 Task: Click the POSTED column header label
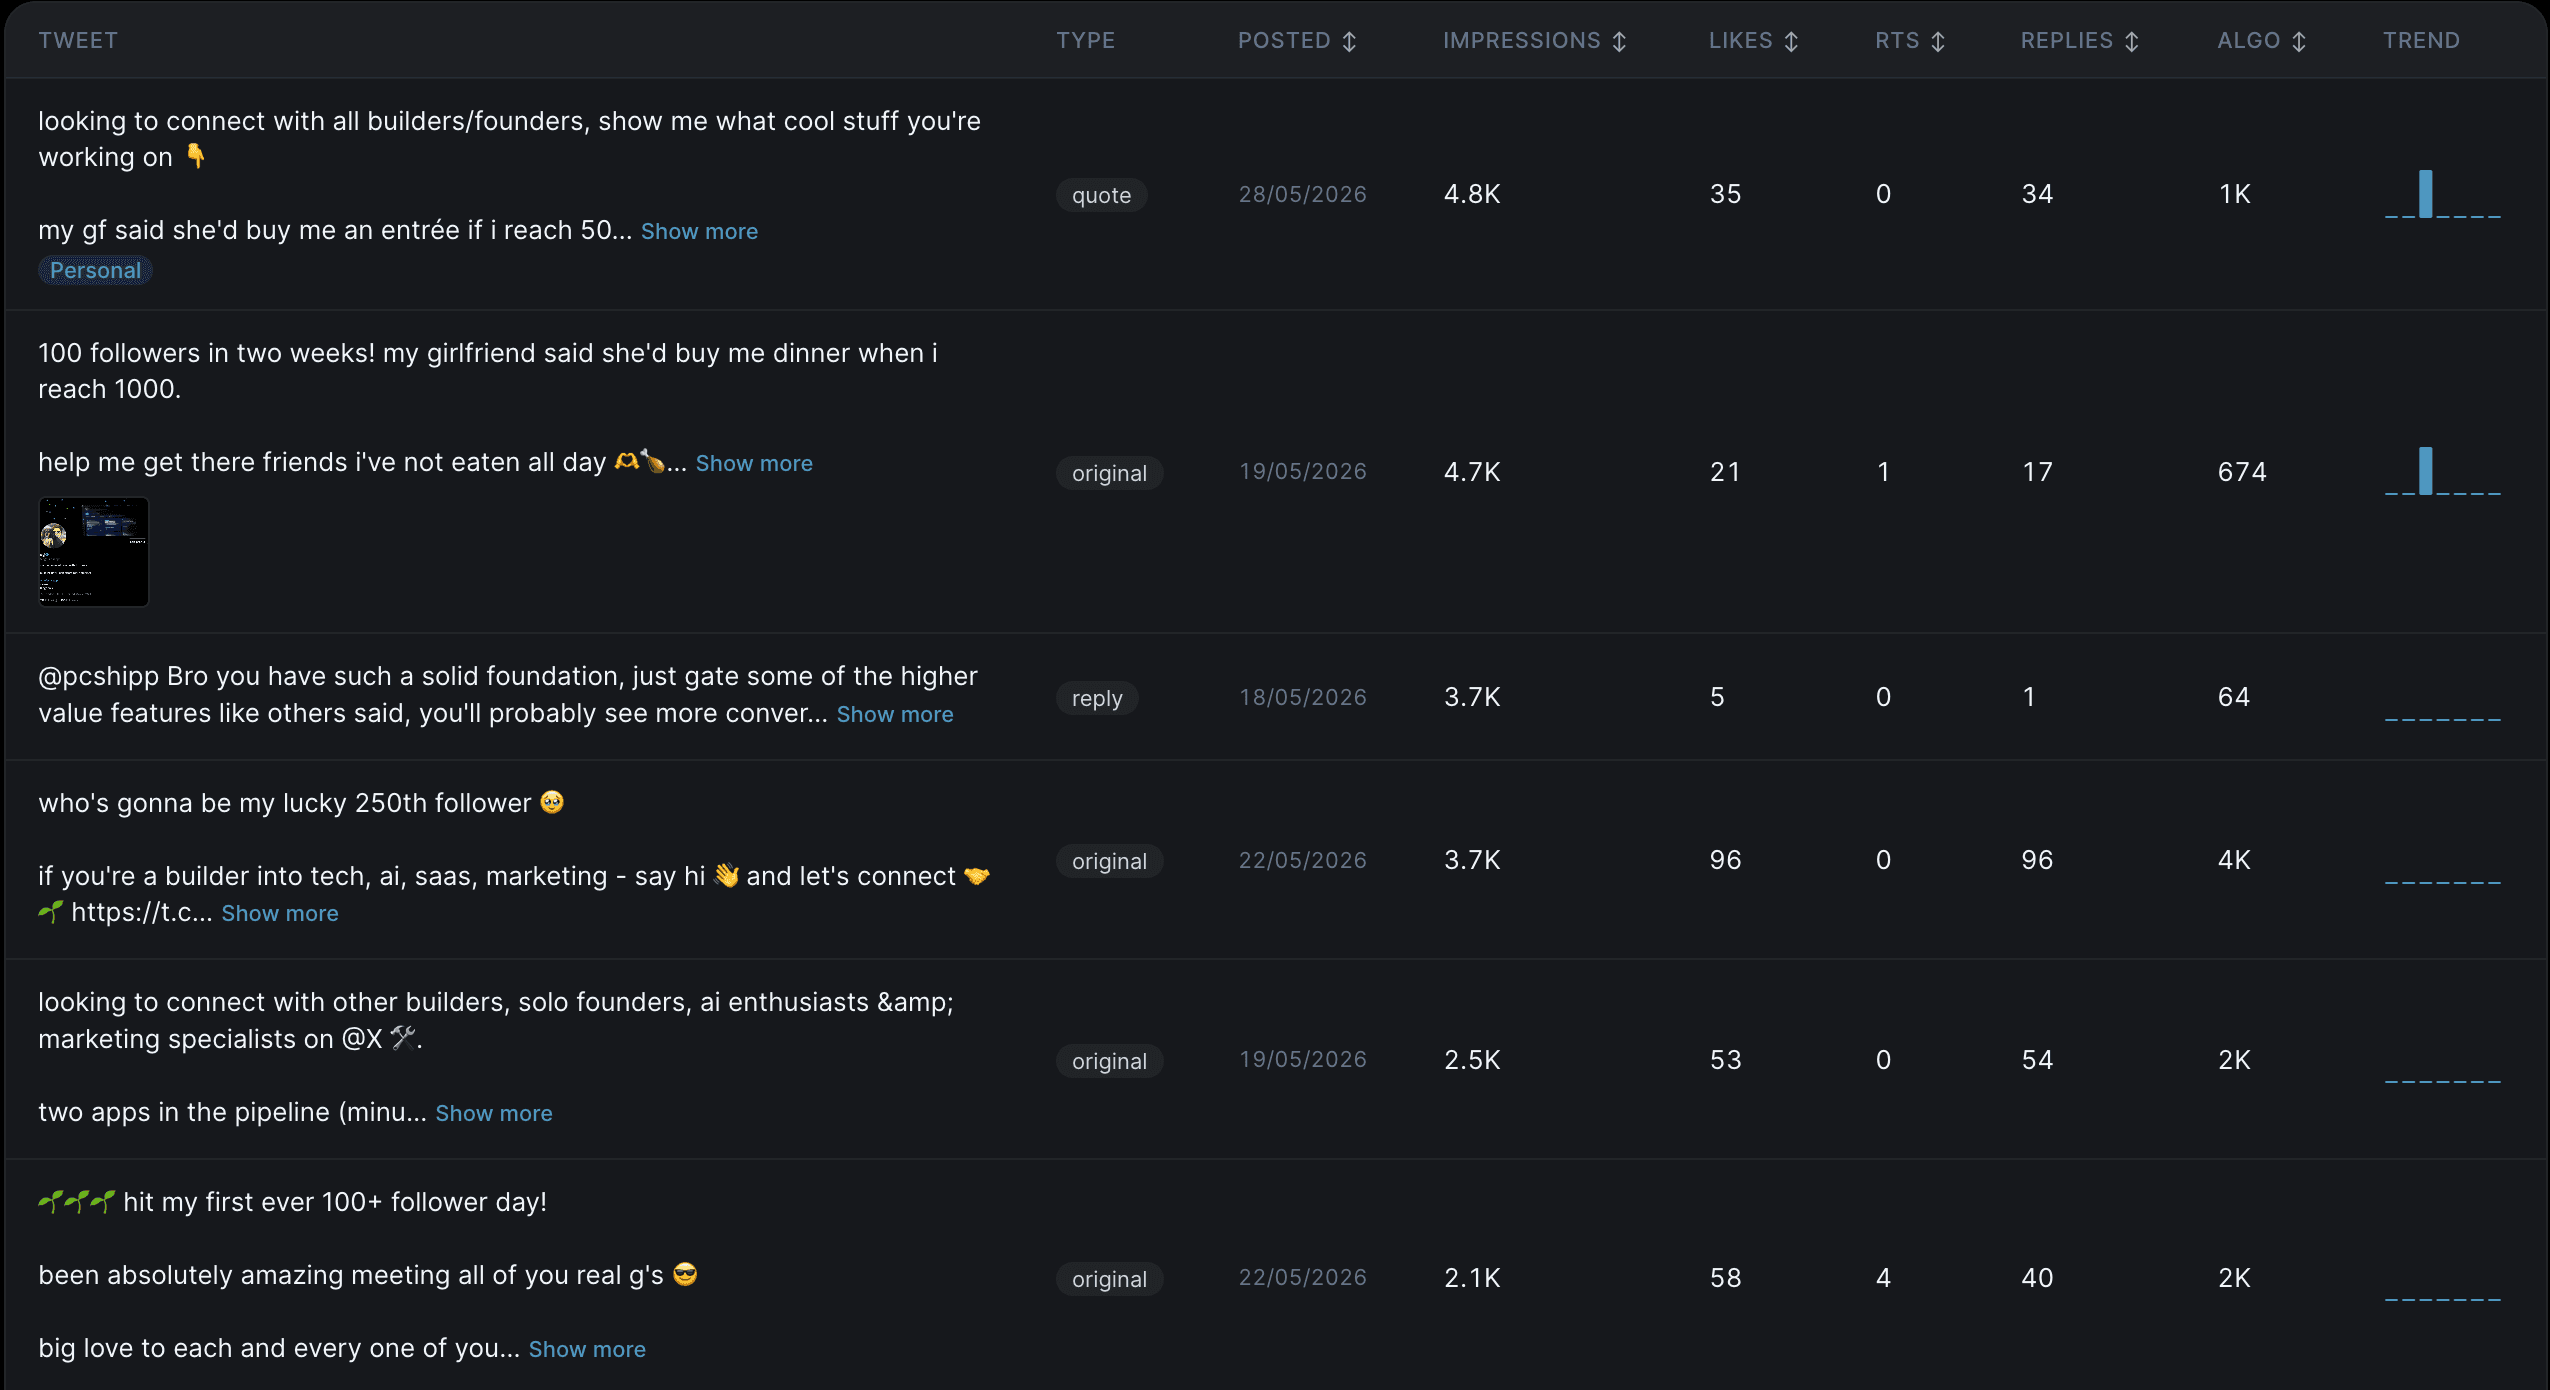pyautogui.click(x=1284, y=41)
